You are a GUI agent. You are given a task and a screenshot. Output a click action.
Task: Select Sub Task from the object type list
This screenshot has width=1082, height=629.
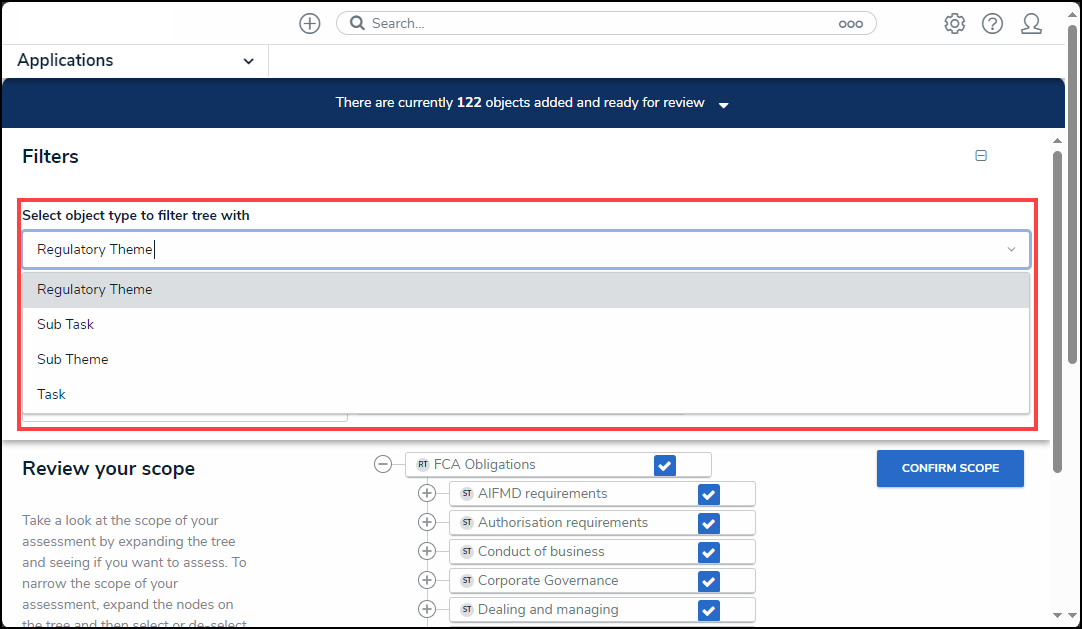(65, 324)
